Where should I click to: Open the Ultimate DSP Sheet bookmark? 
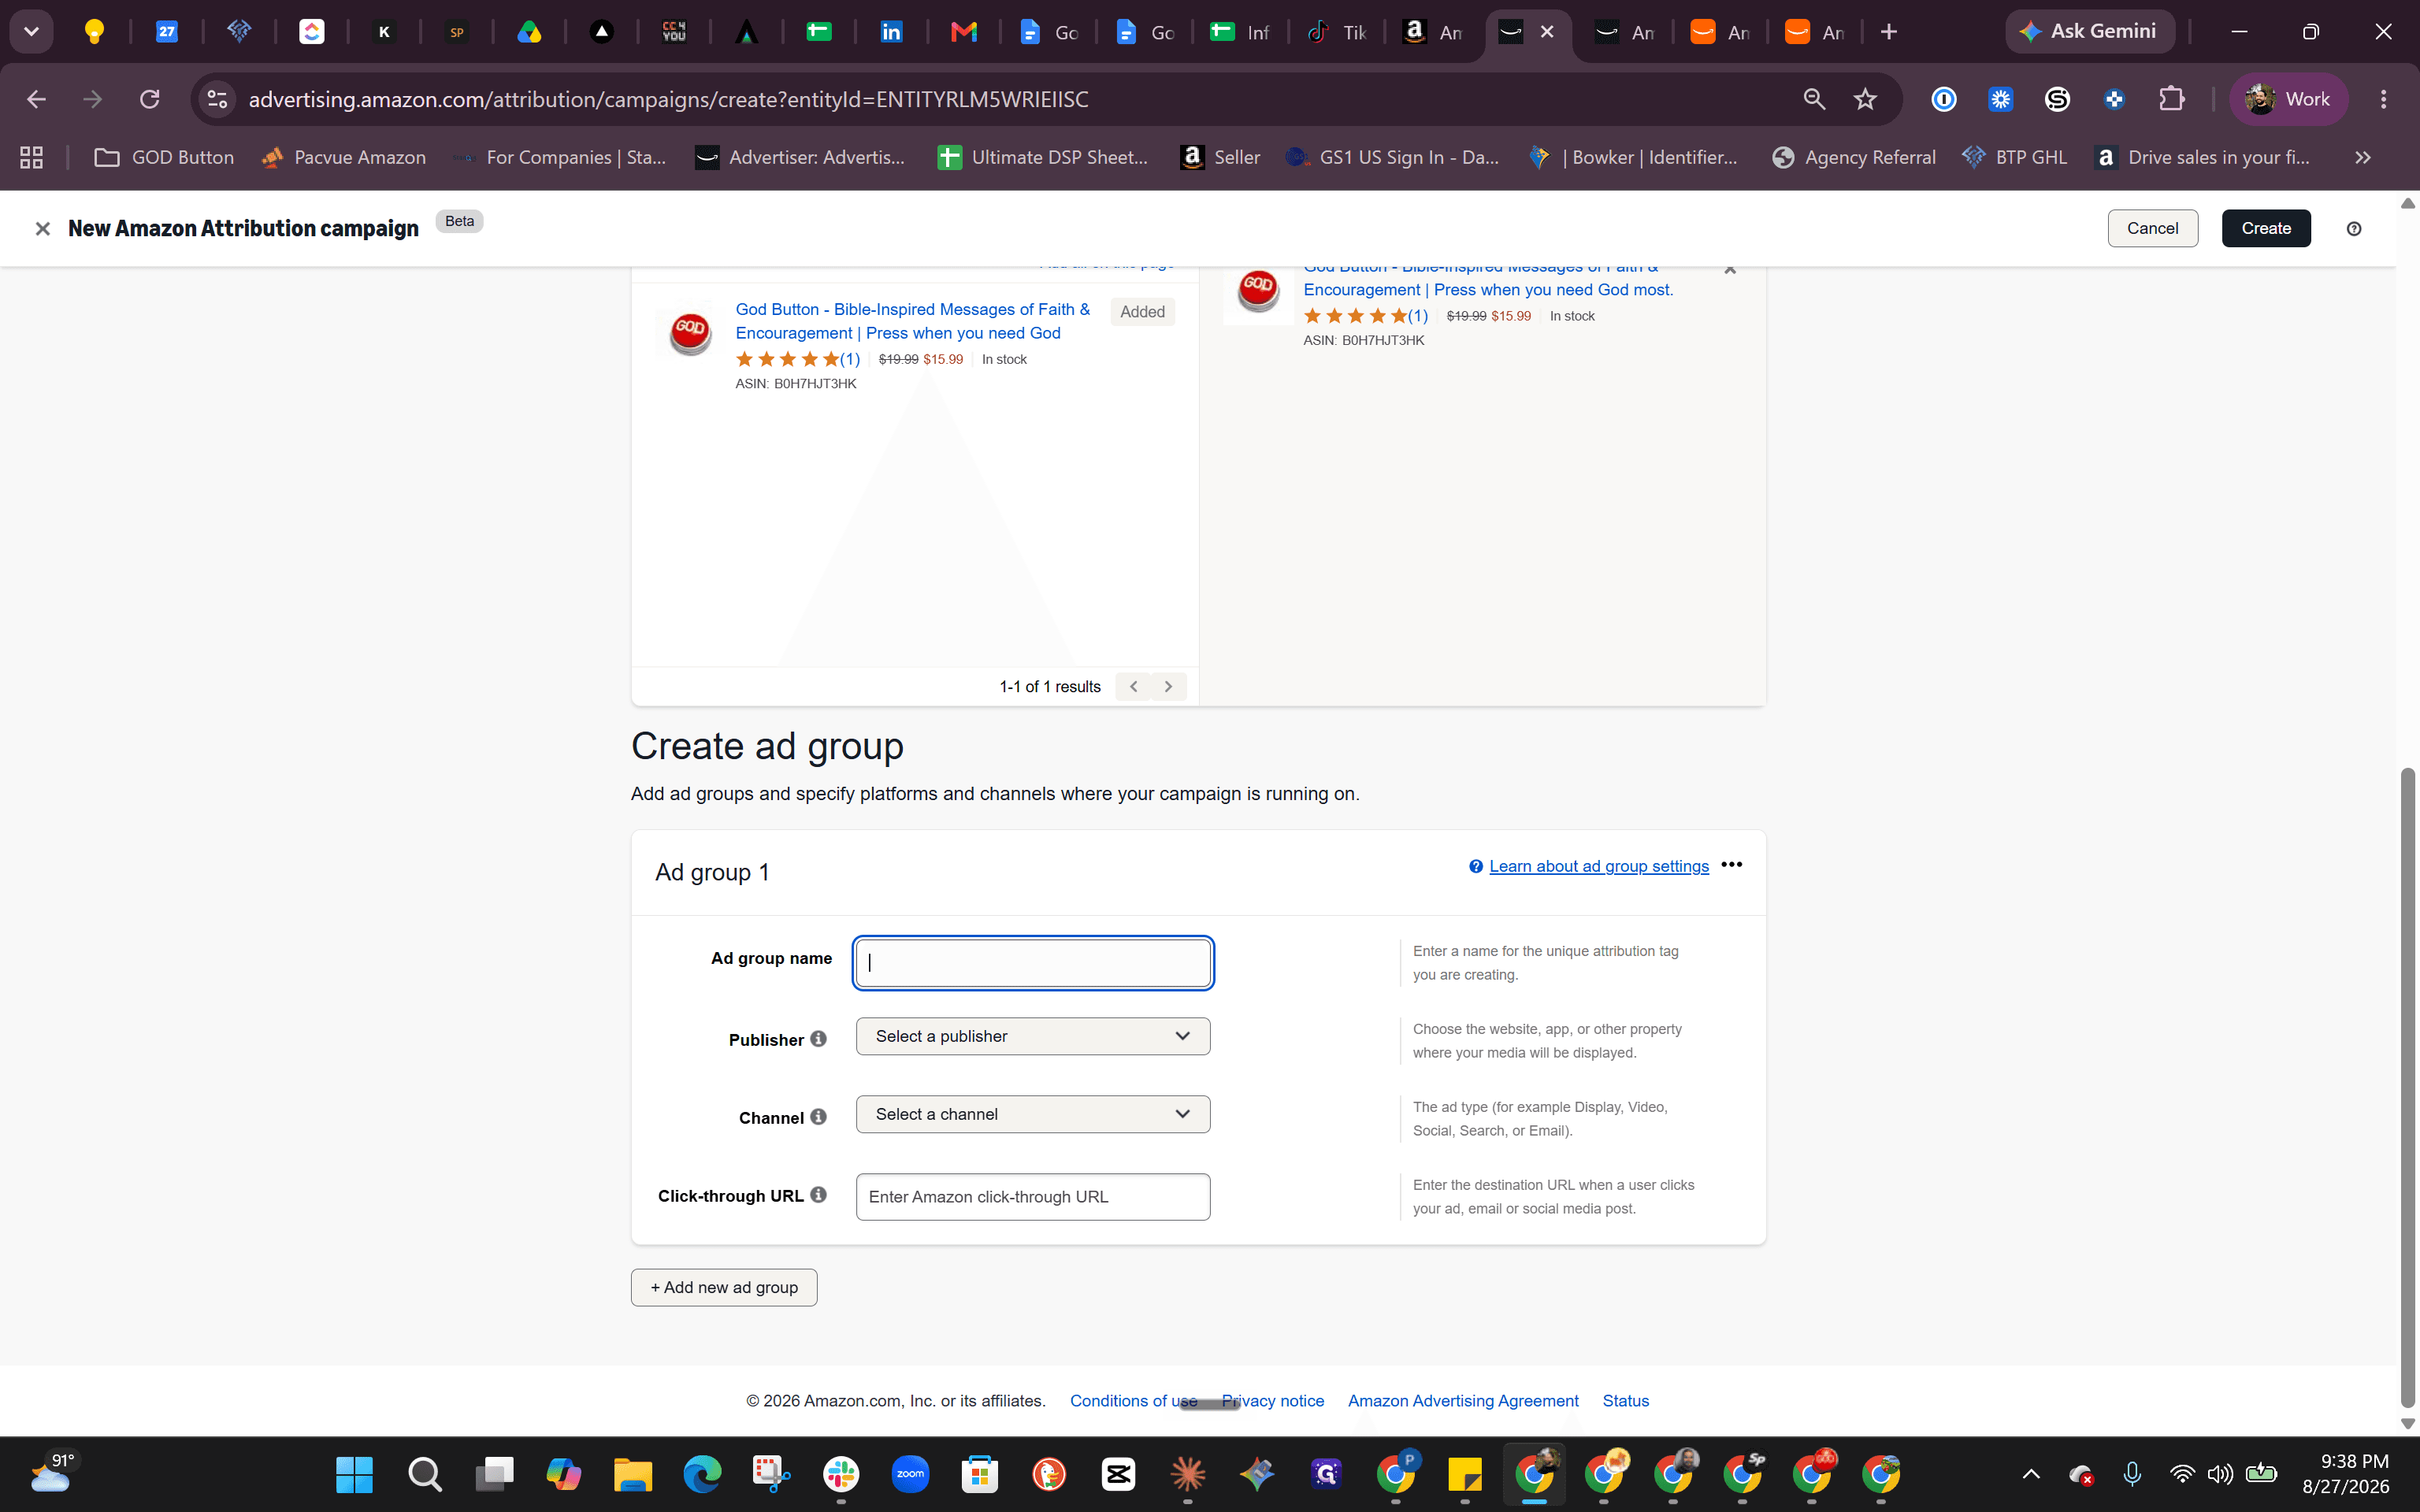pos(1043,157)
